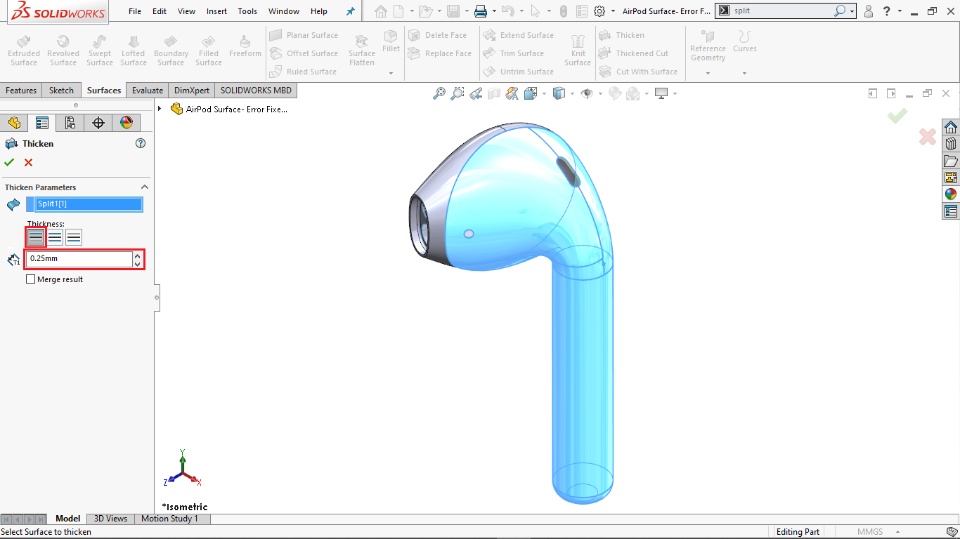Open the SOLIDWORKS Resources home icon
Viewport: 960px width, 539px height.
click(950, 127)
